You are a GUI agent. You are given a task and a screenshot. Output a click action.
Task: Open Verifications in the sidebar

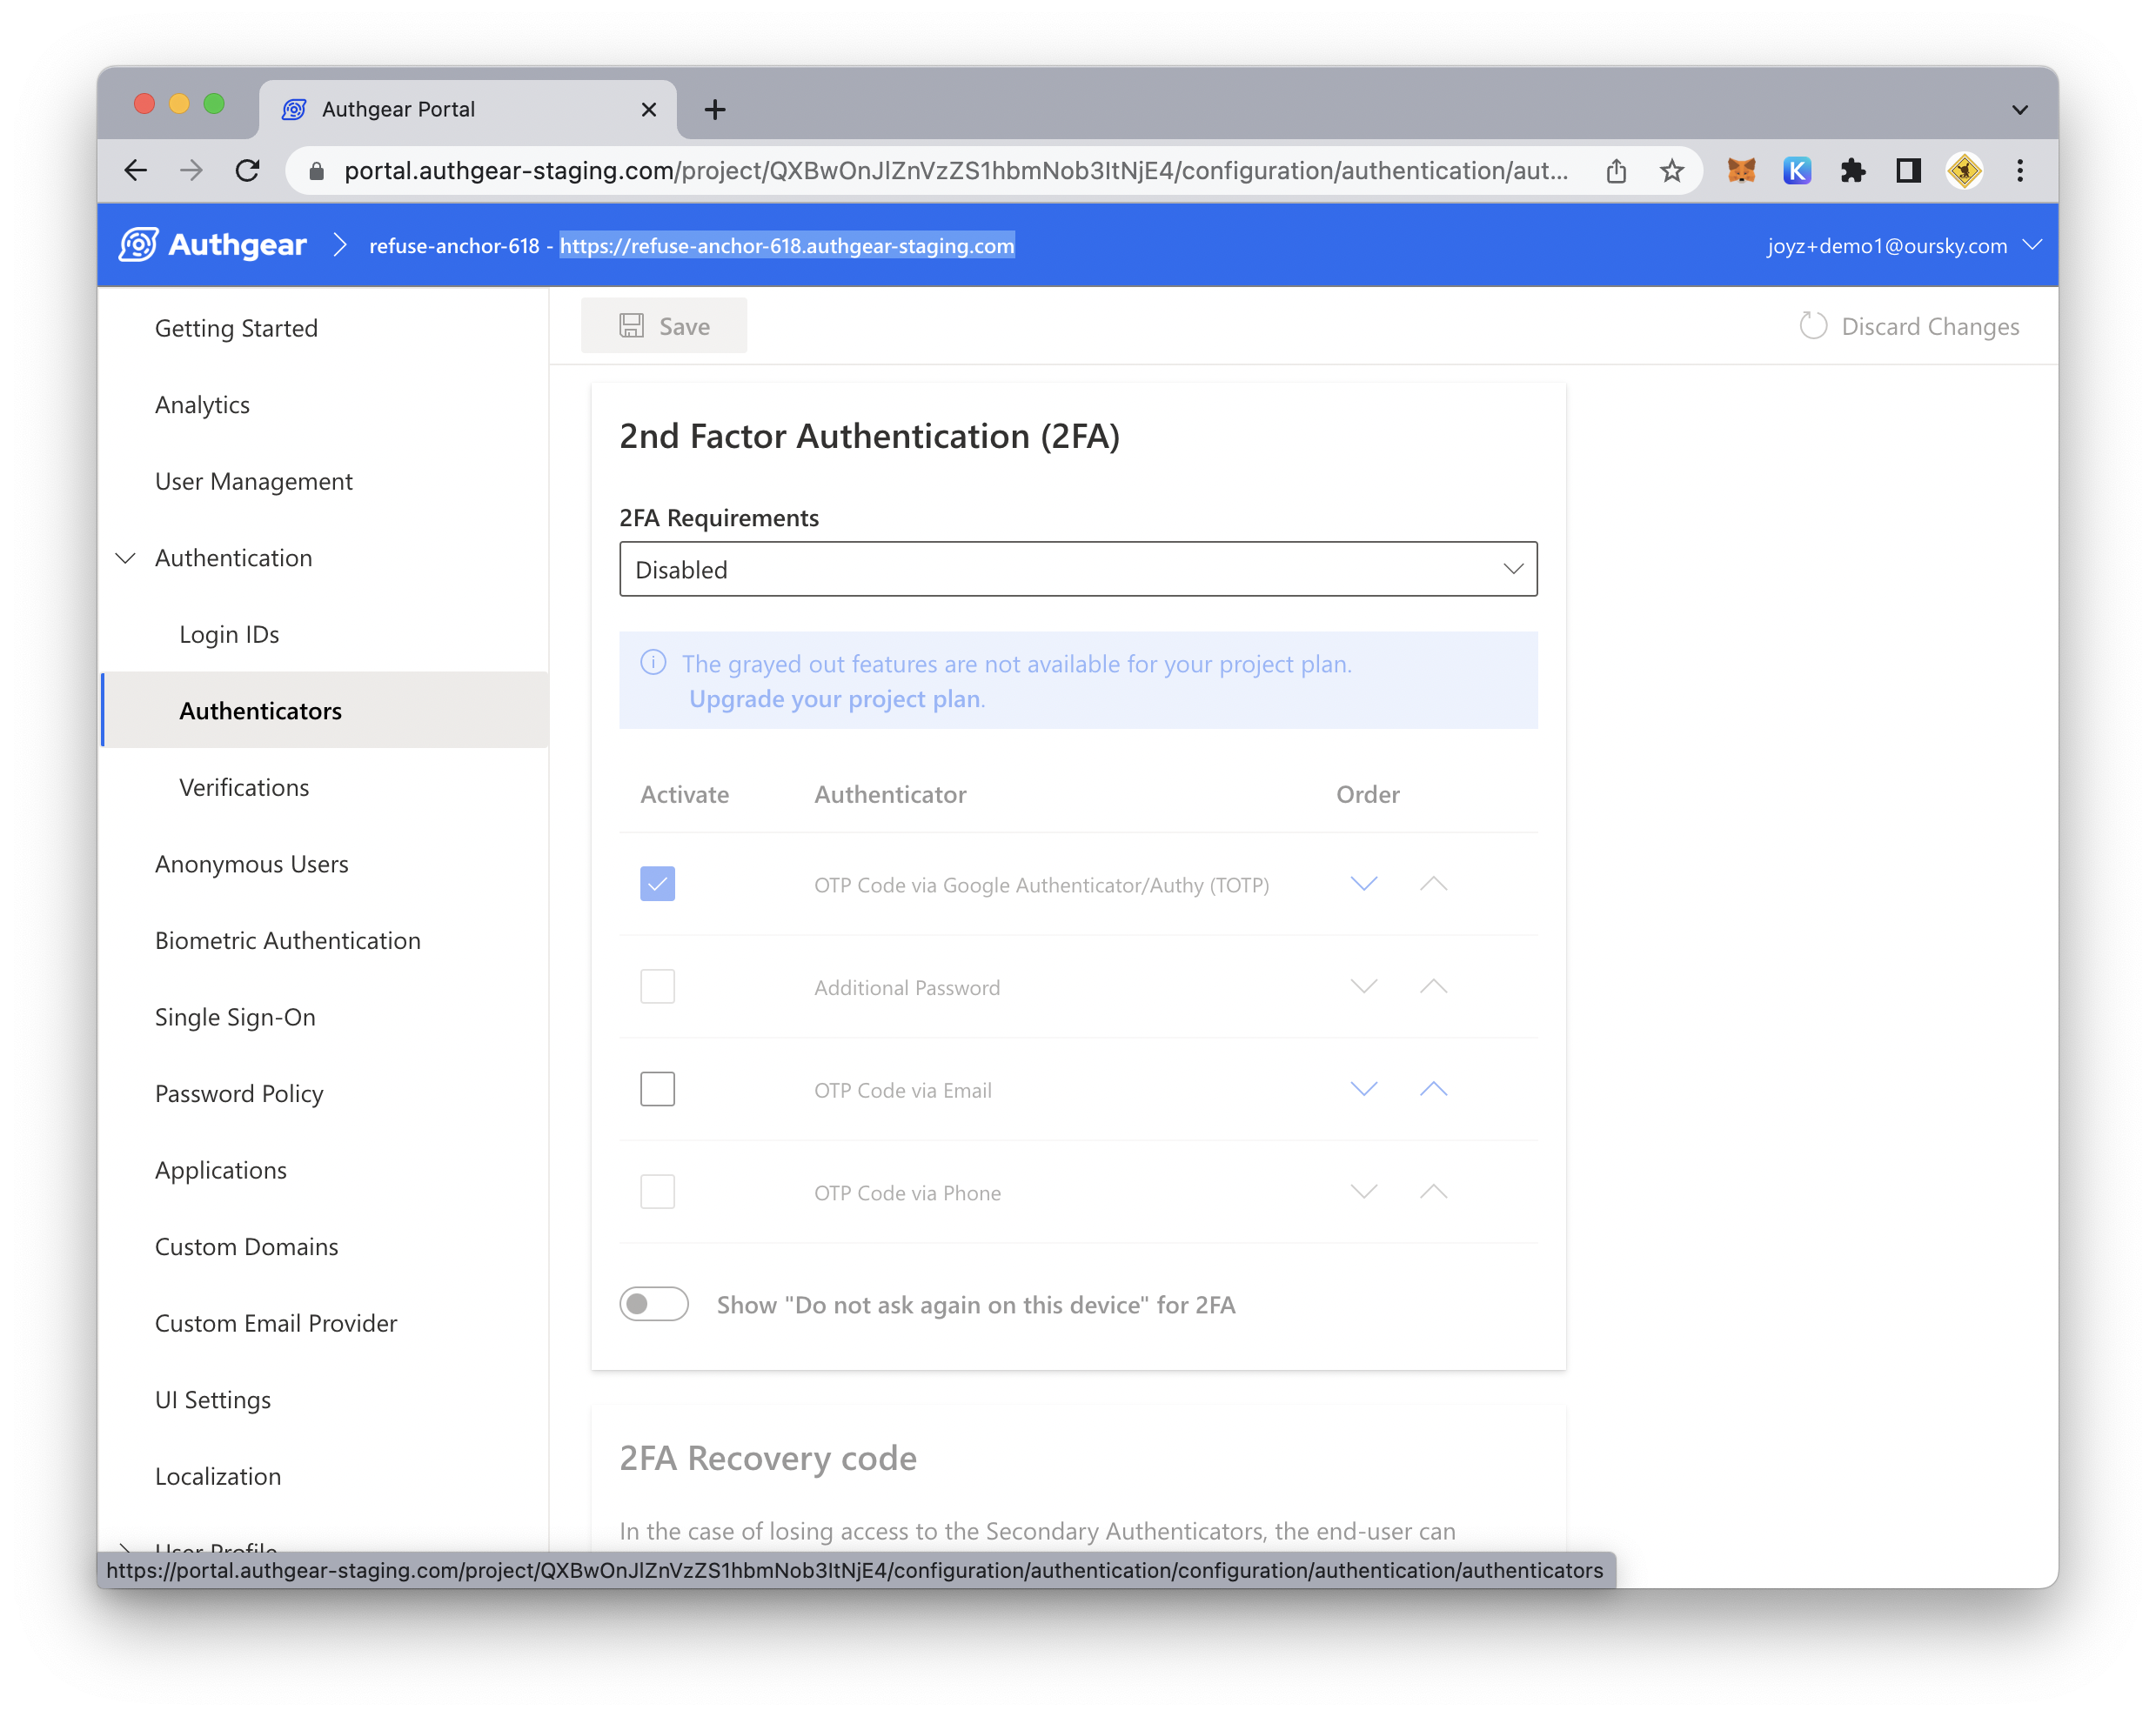244,788
